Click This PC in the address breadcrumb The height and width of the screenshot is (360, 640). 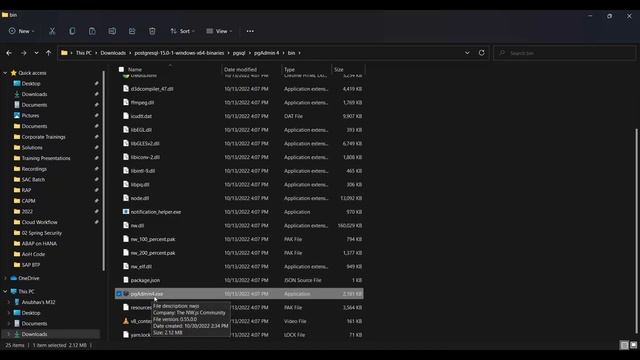click(x=84, y=53)
